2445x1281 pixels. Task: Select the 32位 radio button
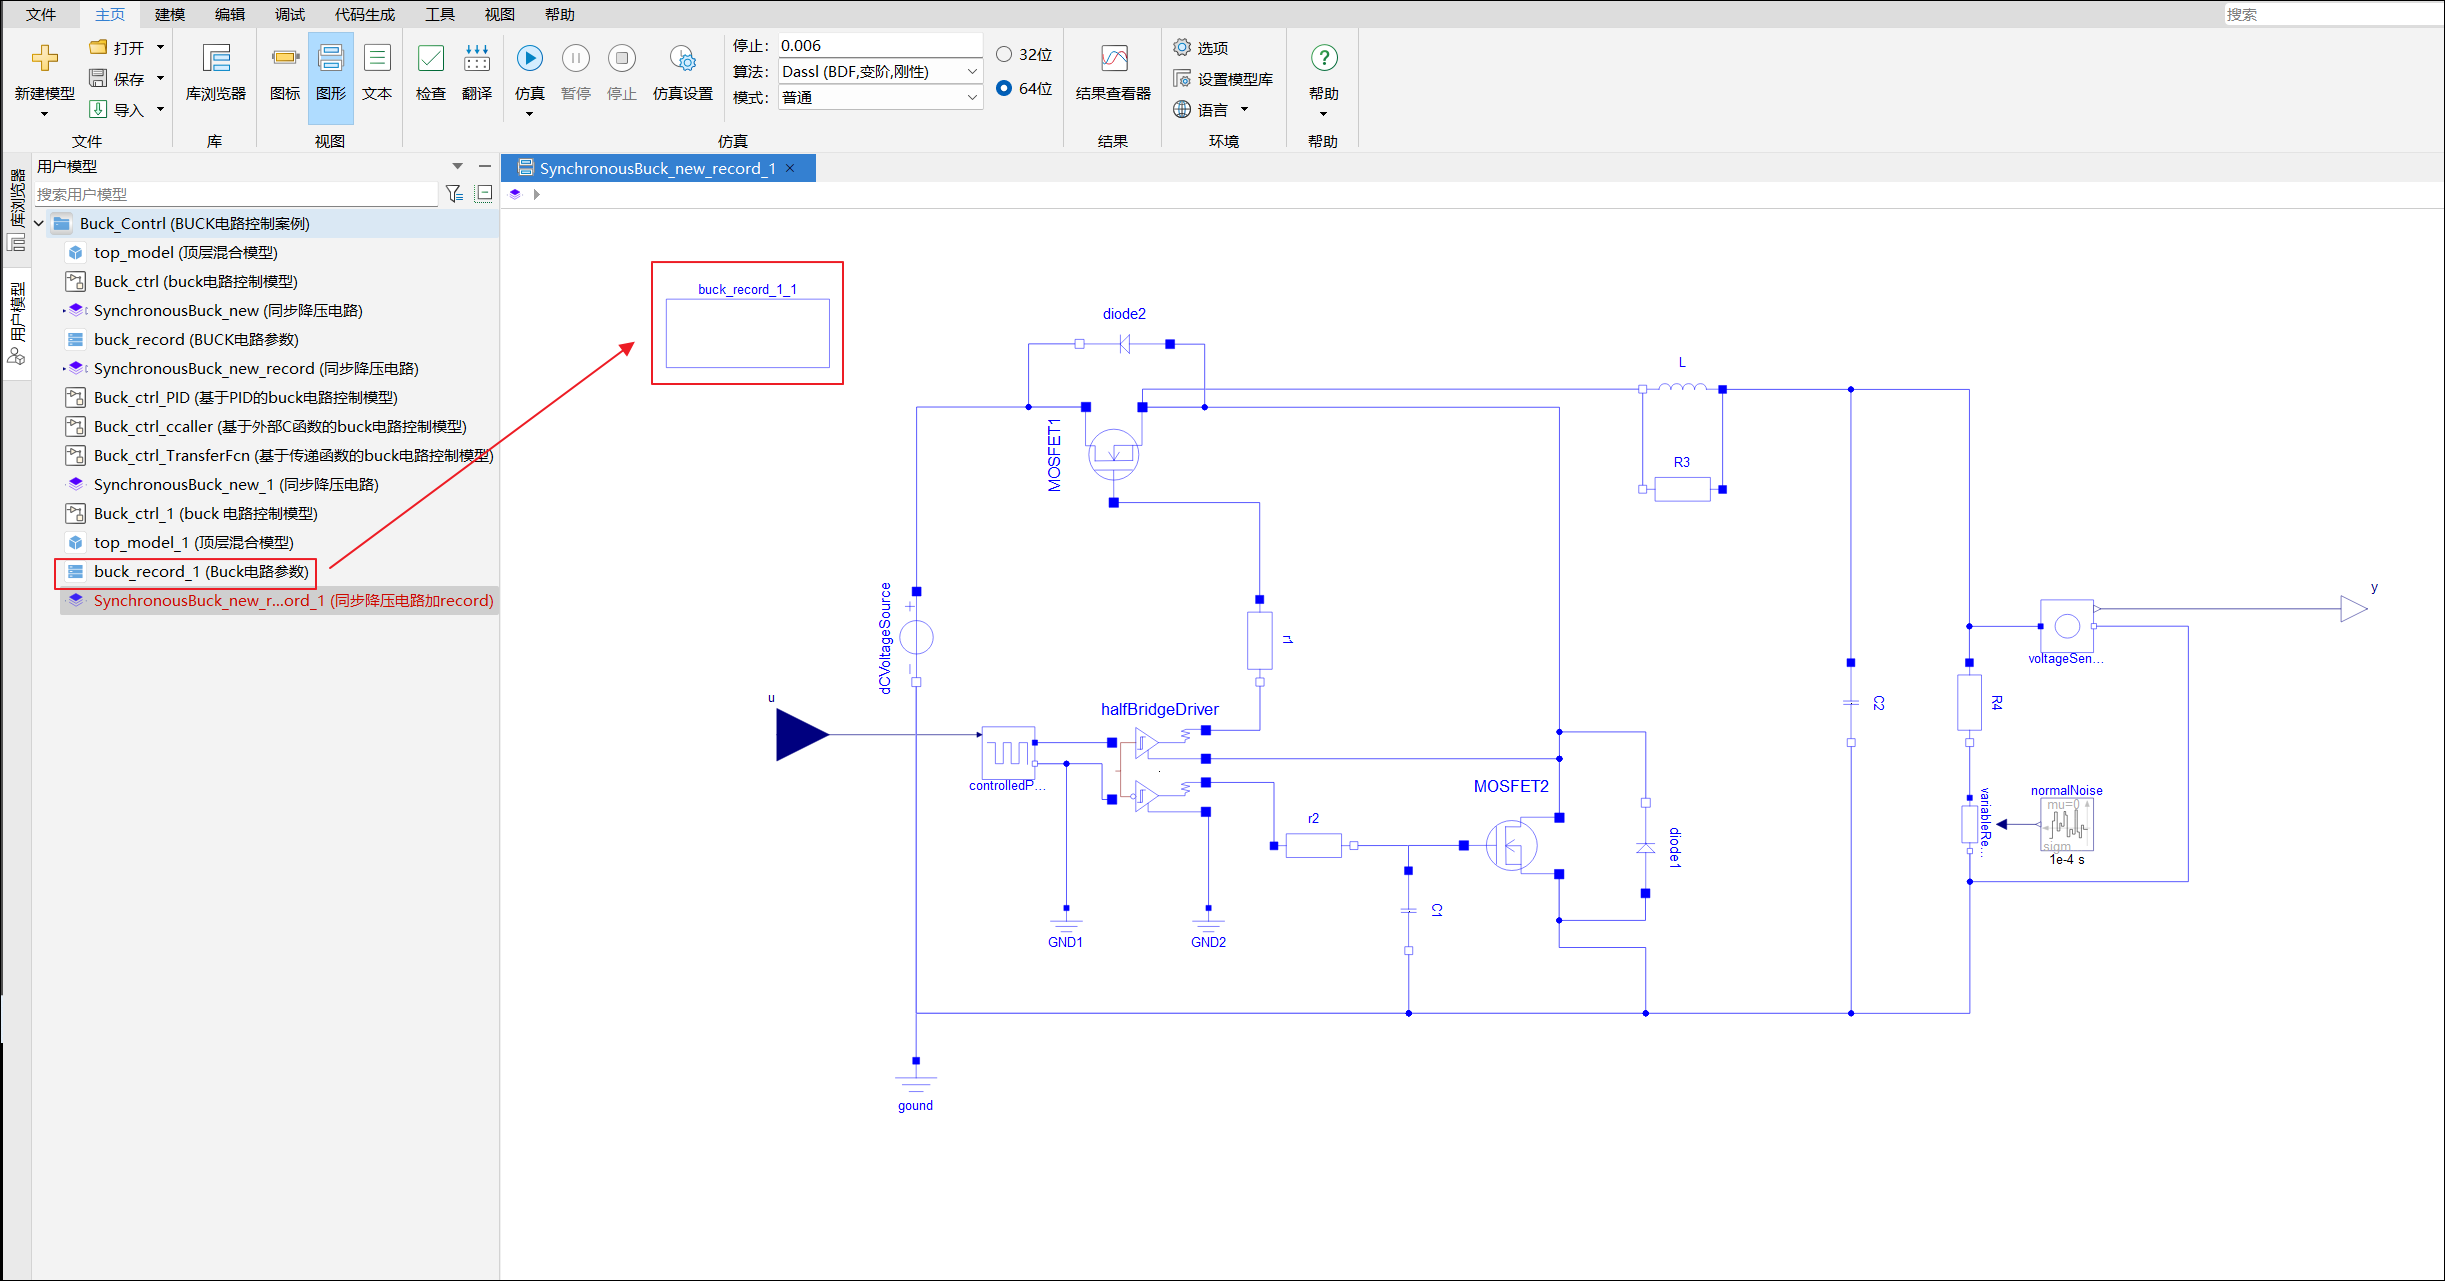1004,54
